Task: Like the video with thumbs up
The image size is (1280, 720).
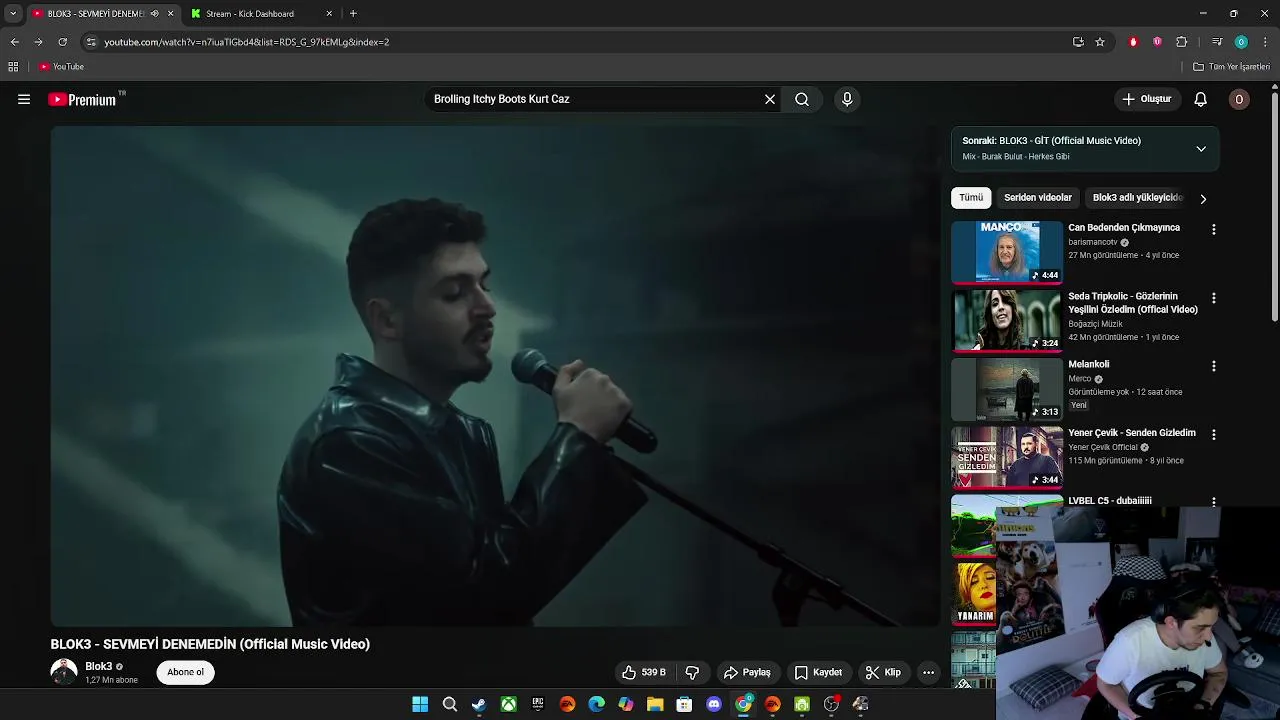Action: click(643, 672)
